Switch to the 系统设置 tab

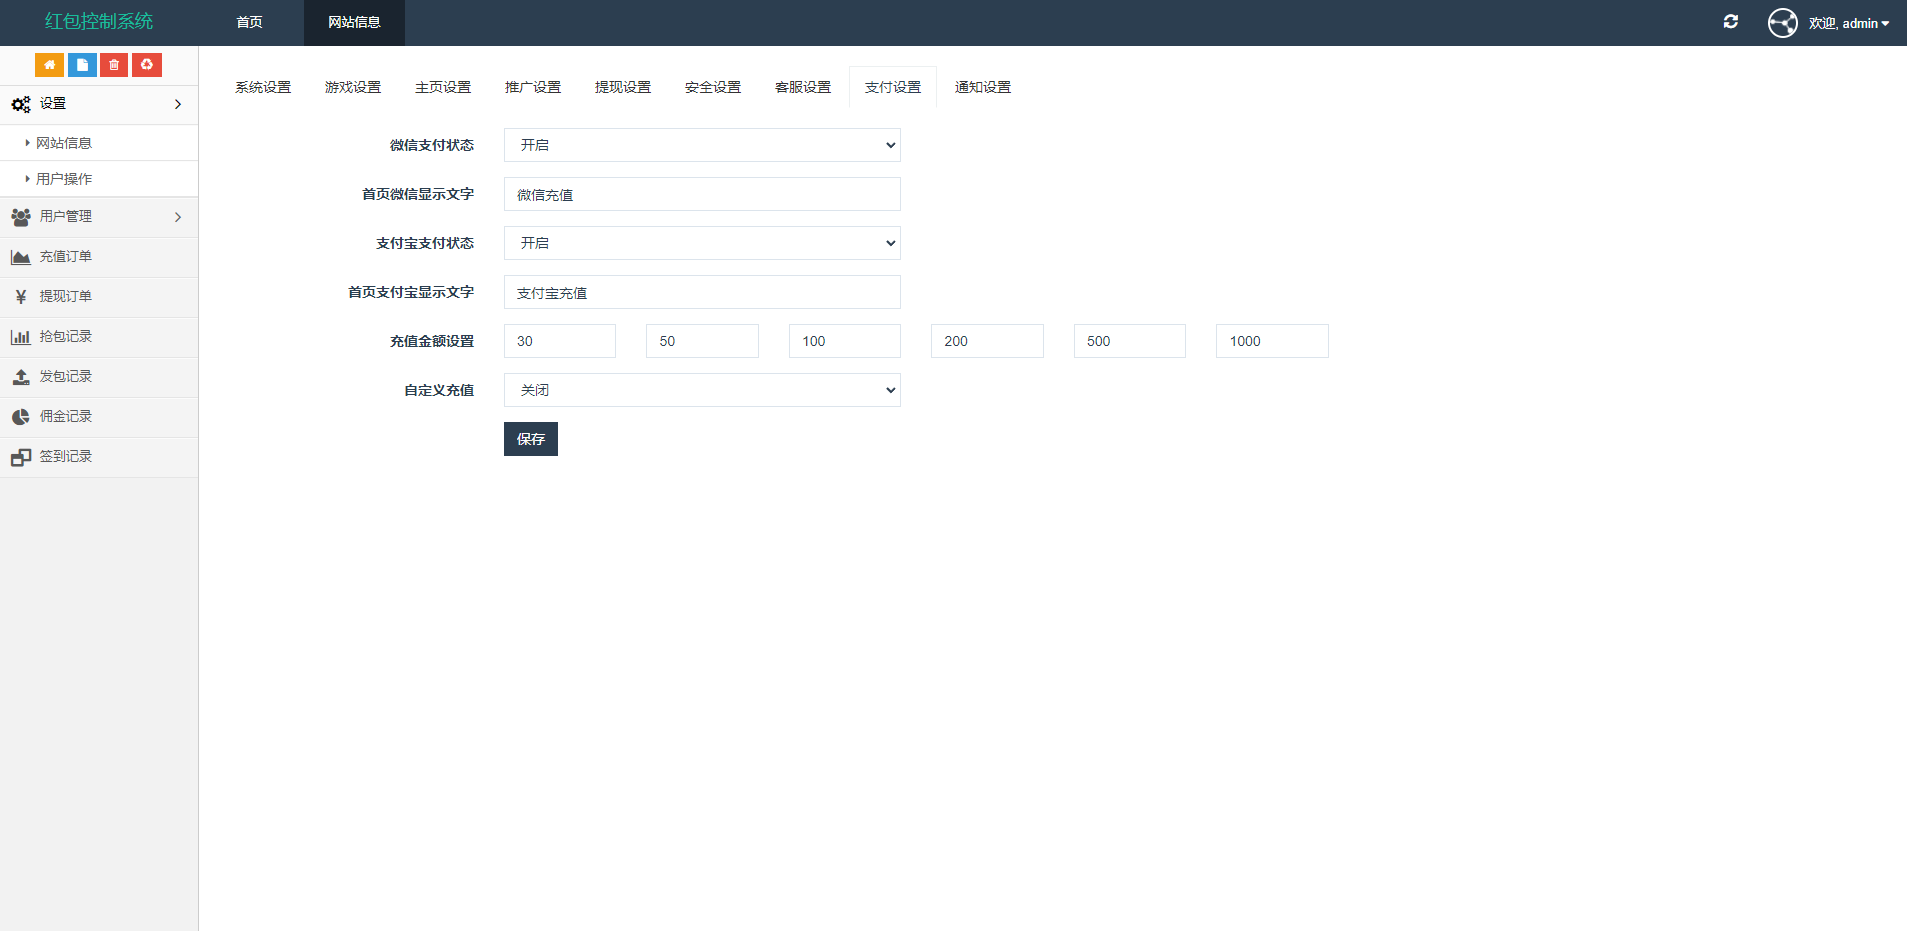(x=263, y=87)
